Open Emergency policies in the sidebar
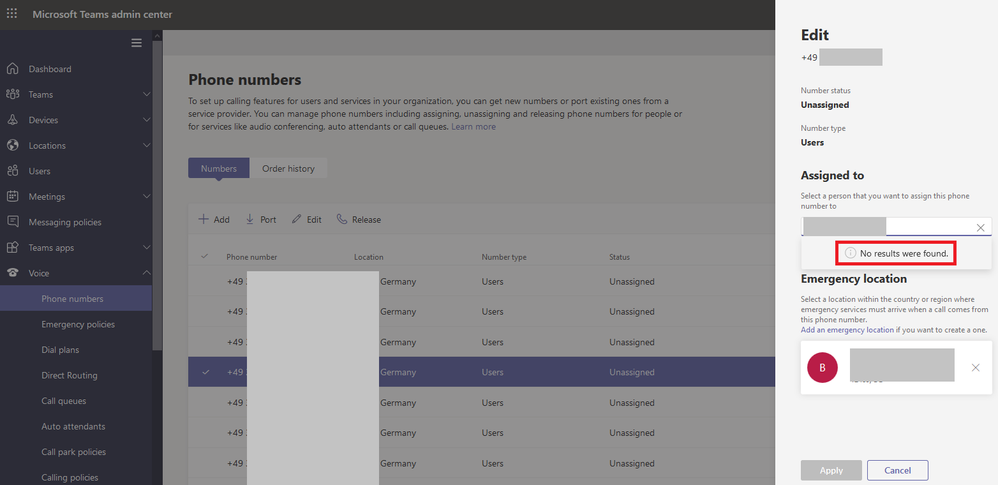The image size is (998, 485). pyautogui.click(x=76, y=324)
